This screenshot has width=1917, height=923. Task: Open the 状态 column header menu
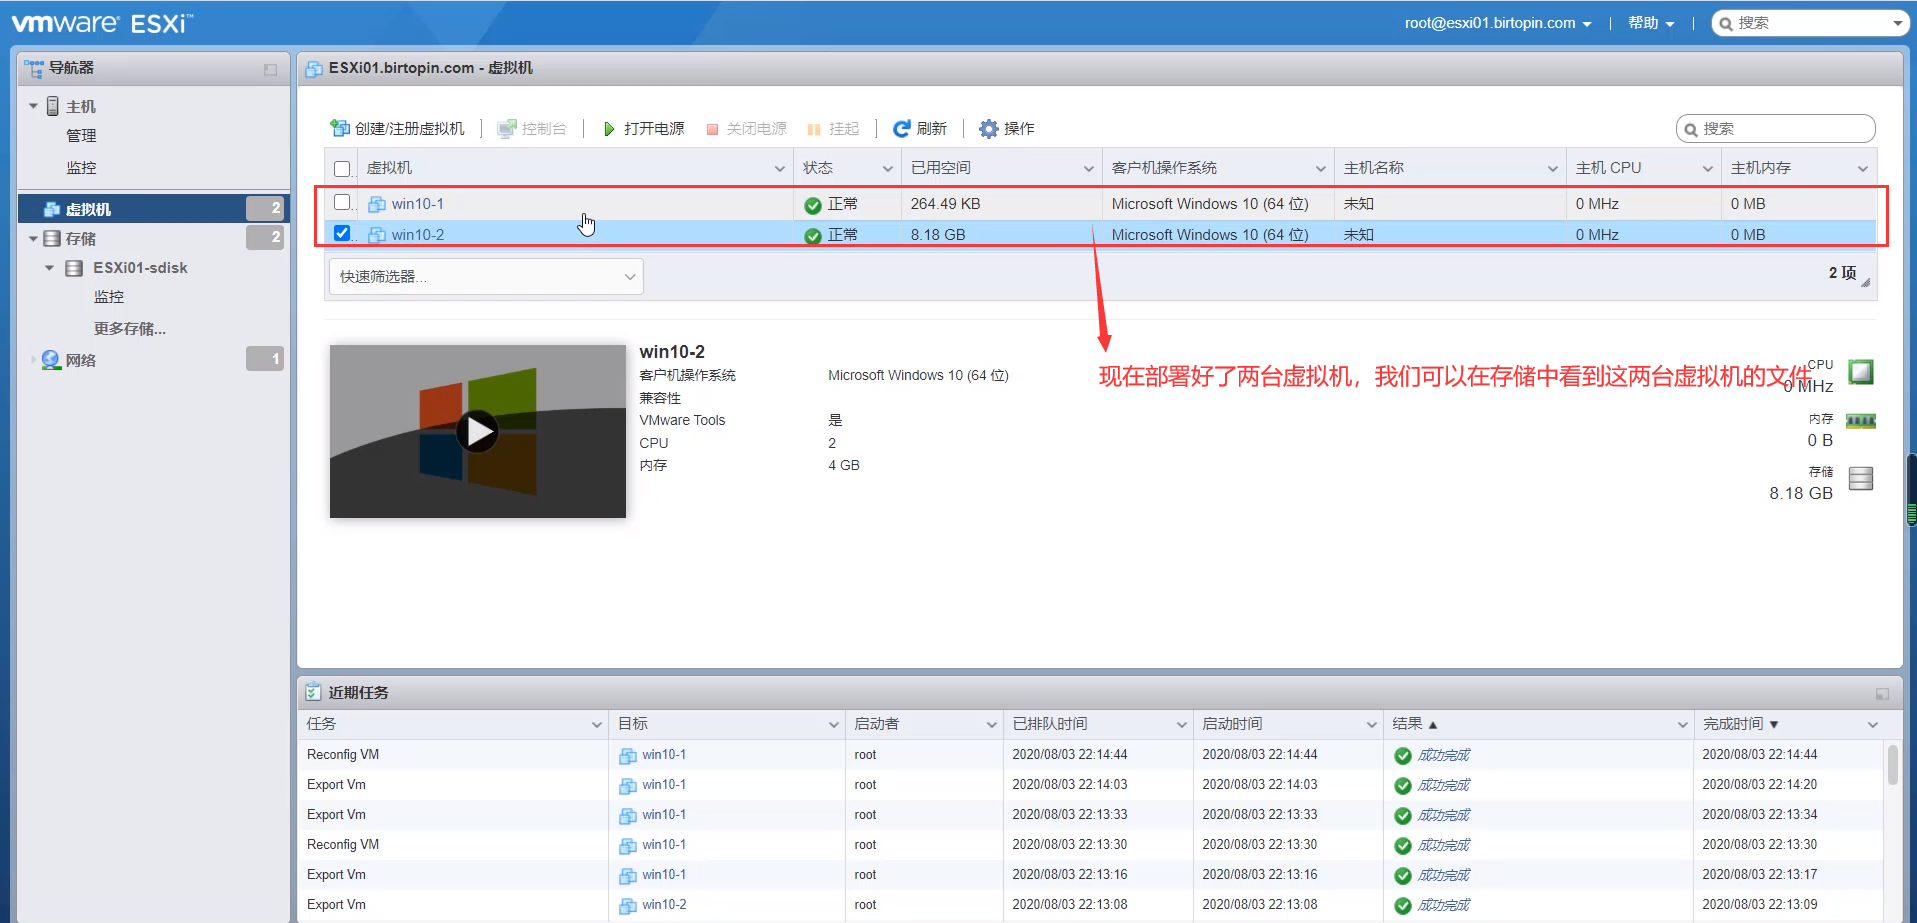click(x=887, y=169)
